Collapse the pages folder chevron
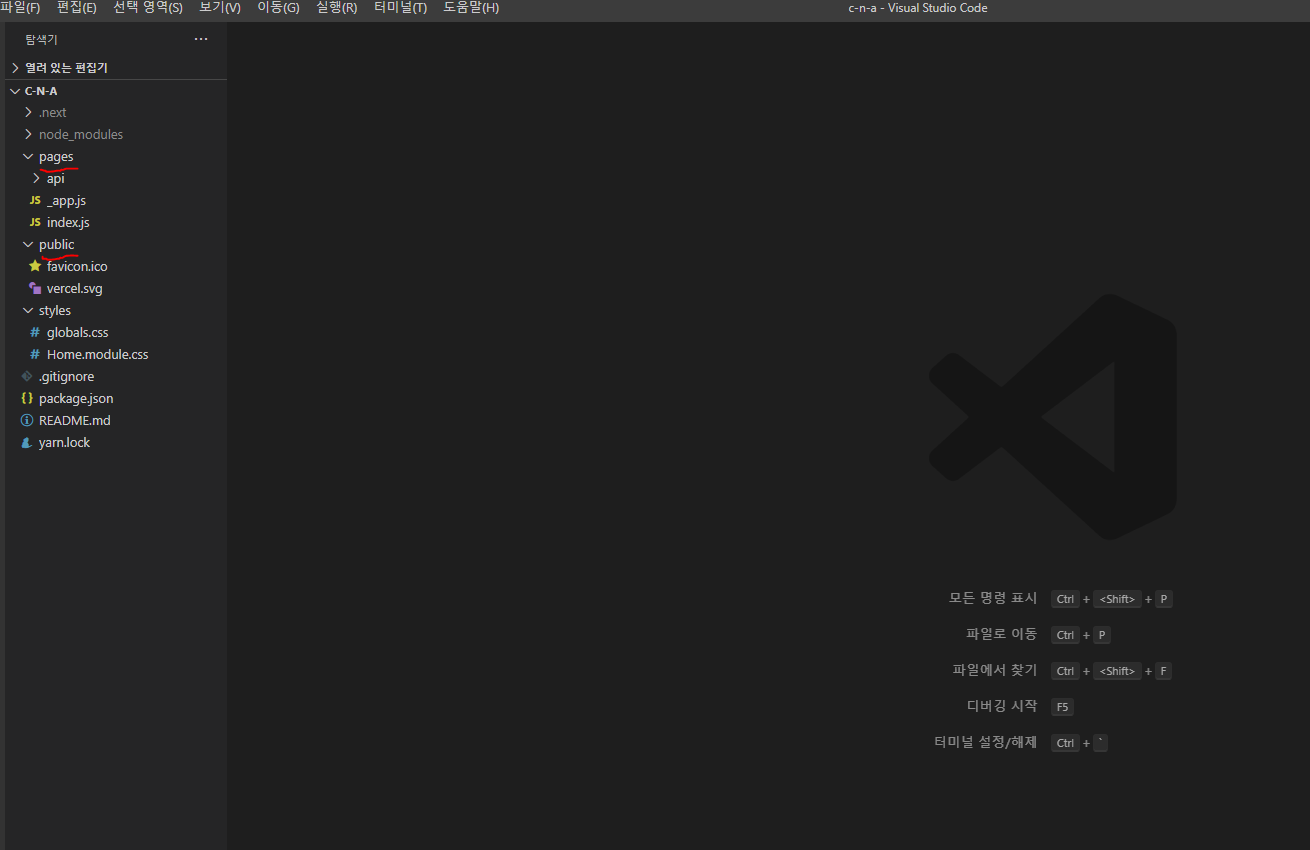Screen dimensions: 1310x850 pyautogui.click(x=28, y=156)
